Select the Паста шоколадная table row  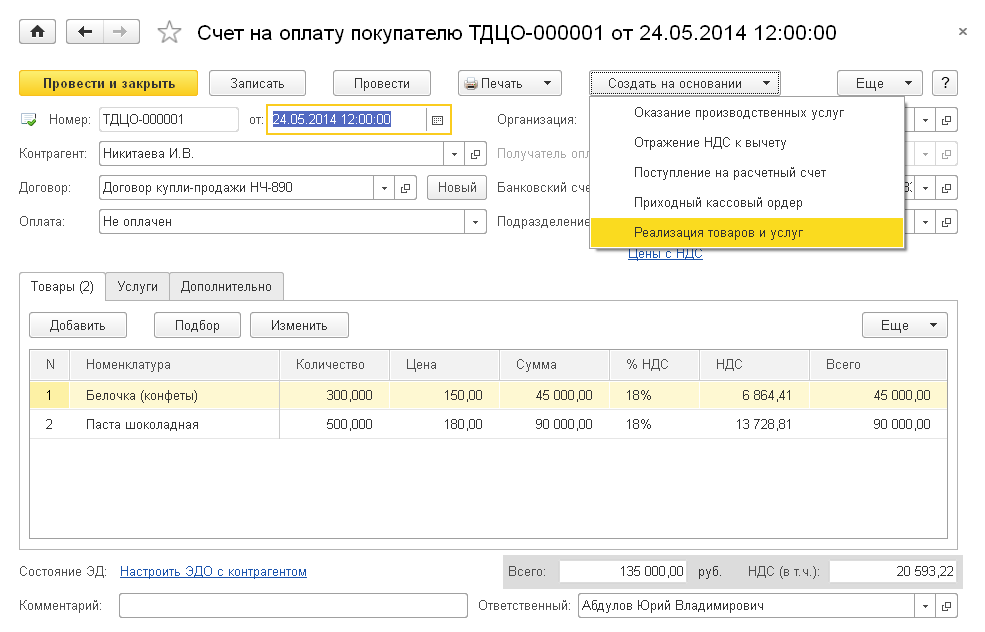[142, 424]
